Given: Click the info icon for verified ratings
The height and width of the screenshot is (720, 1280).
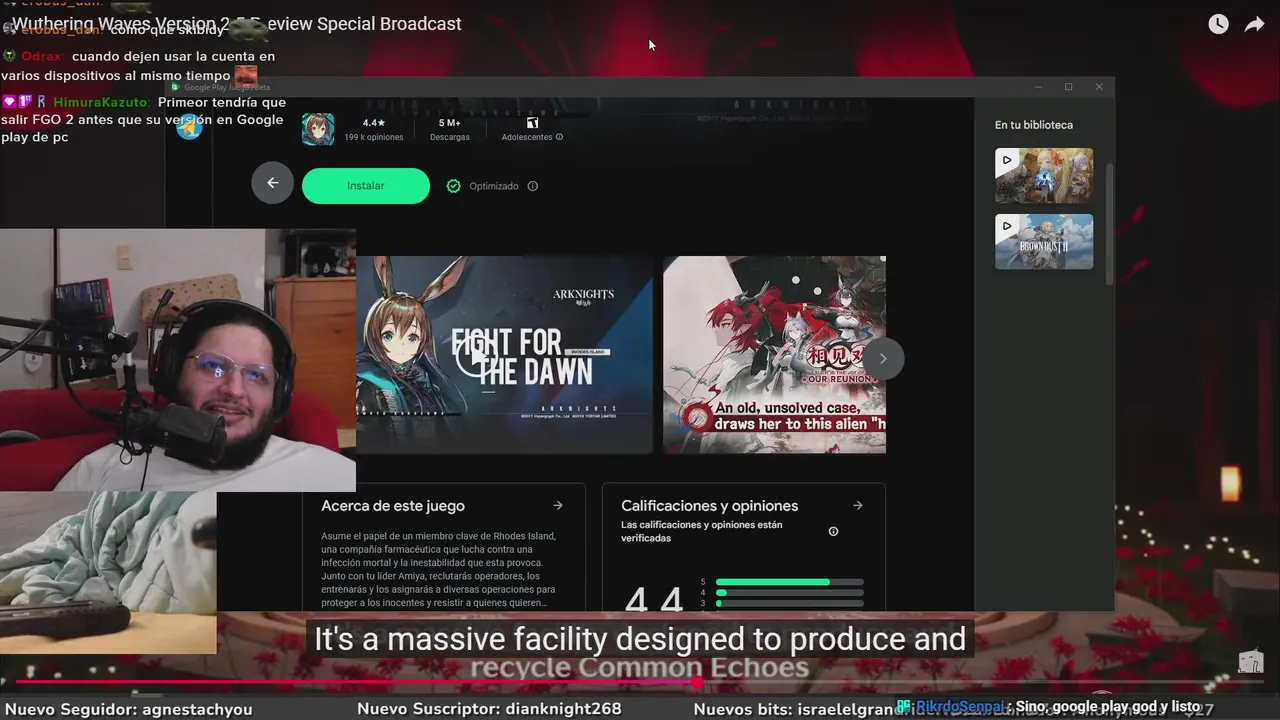Looking at the screenshot, I should tap(833, 532).
